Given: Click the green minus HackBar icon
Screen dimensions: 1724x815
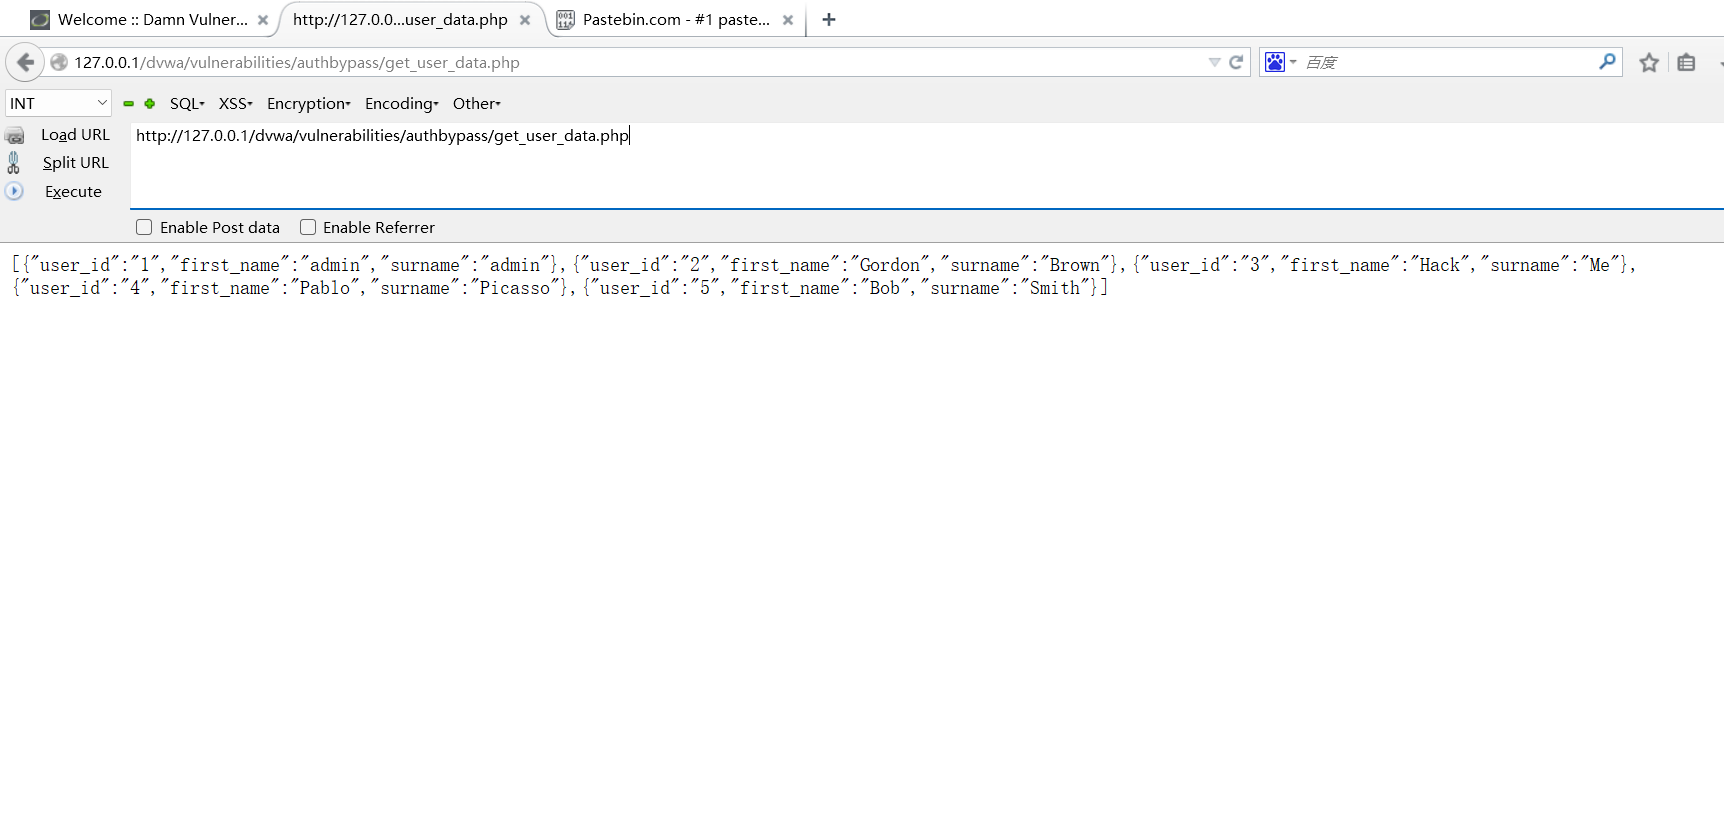Looking at the screenshot, I should click(x=128, y=104).
